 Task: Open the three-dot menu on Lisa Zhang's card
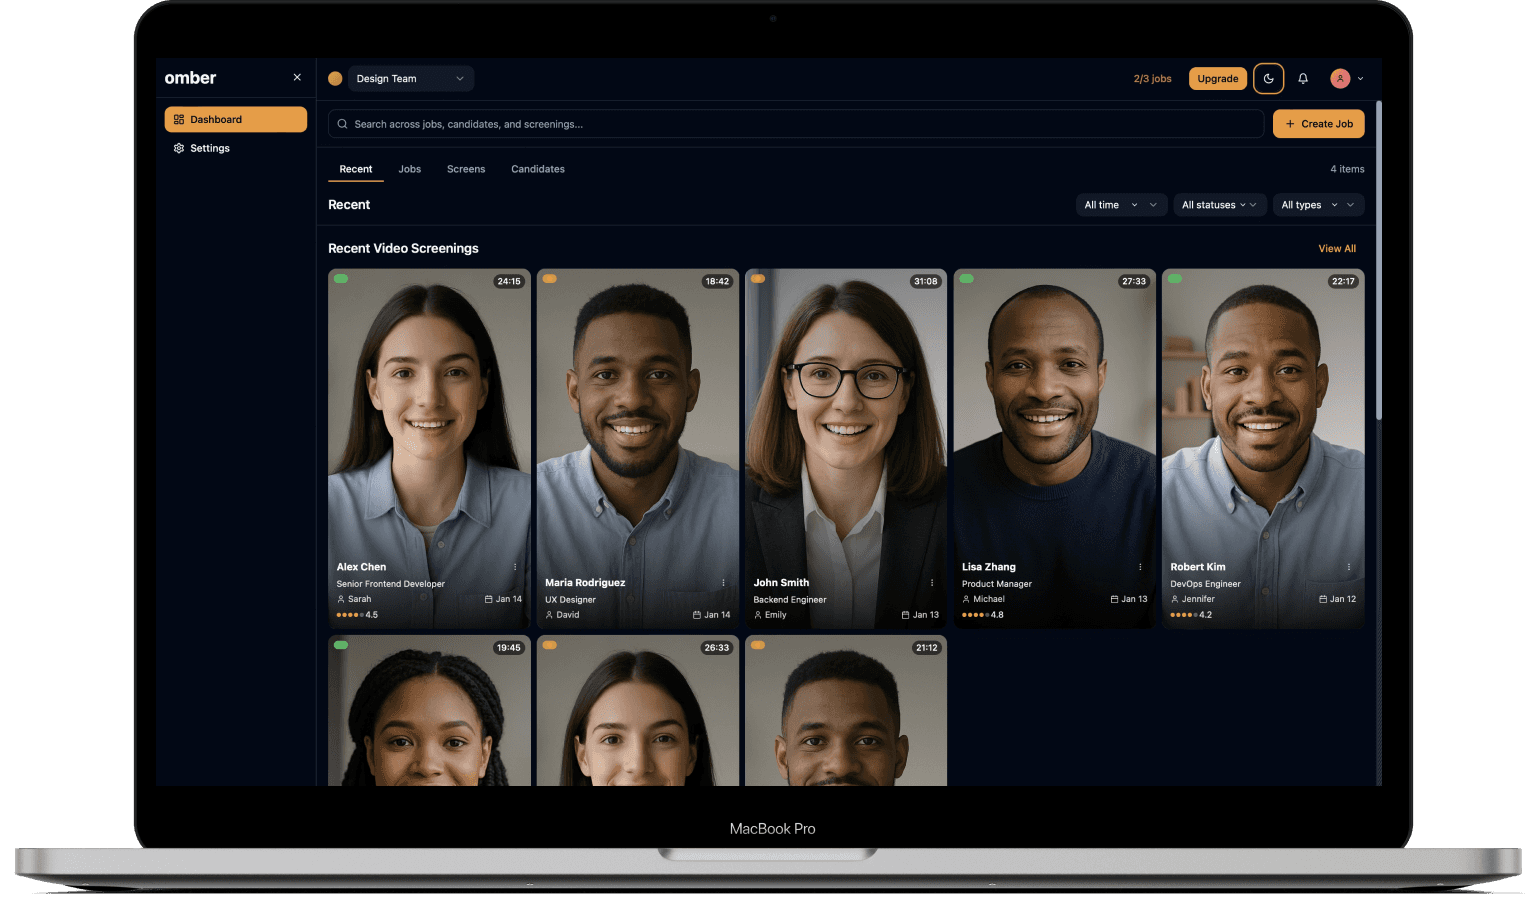click(x=1140, y=567)
